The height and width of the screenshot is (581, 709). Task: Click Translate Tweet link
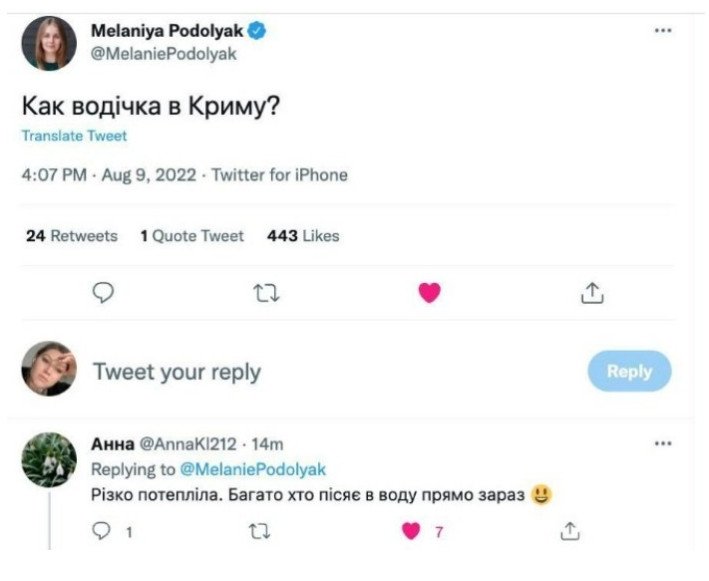tap(74, 135)
